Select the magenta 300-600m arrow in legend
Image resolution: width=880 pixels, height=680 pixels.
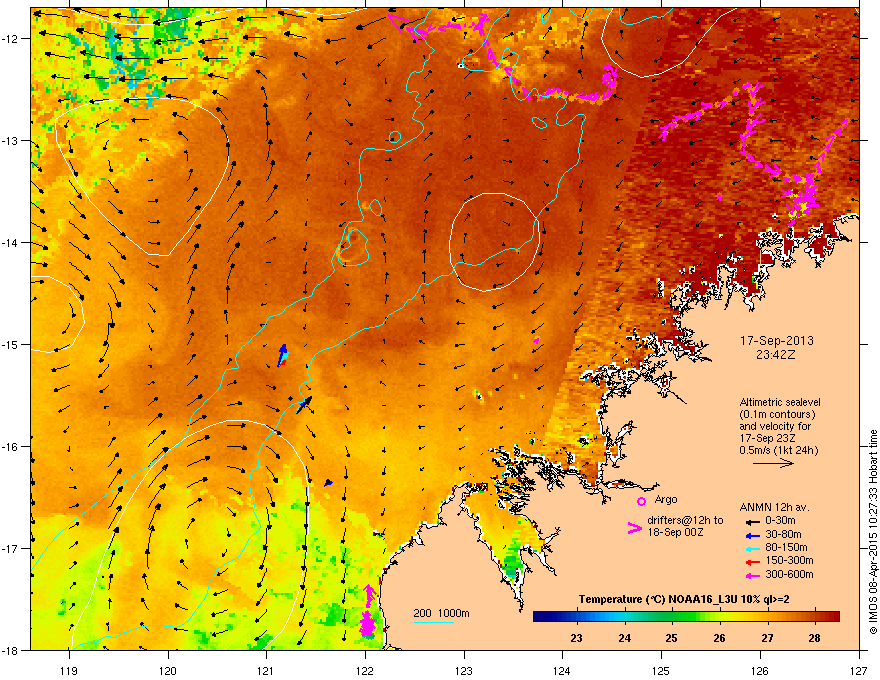[x=751, y=575]
